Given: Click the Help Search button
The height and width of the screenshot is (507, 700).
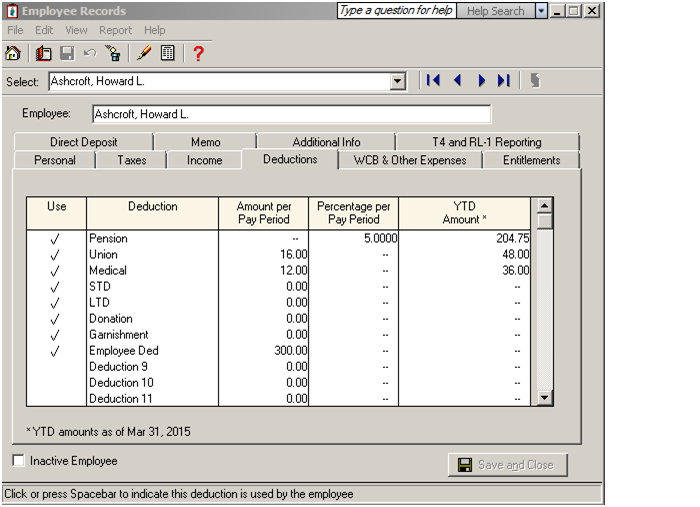Looking at the screenshot, I should [x=496, y=11].
